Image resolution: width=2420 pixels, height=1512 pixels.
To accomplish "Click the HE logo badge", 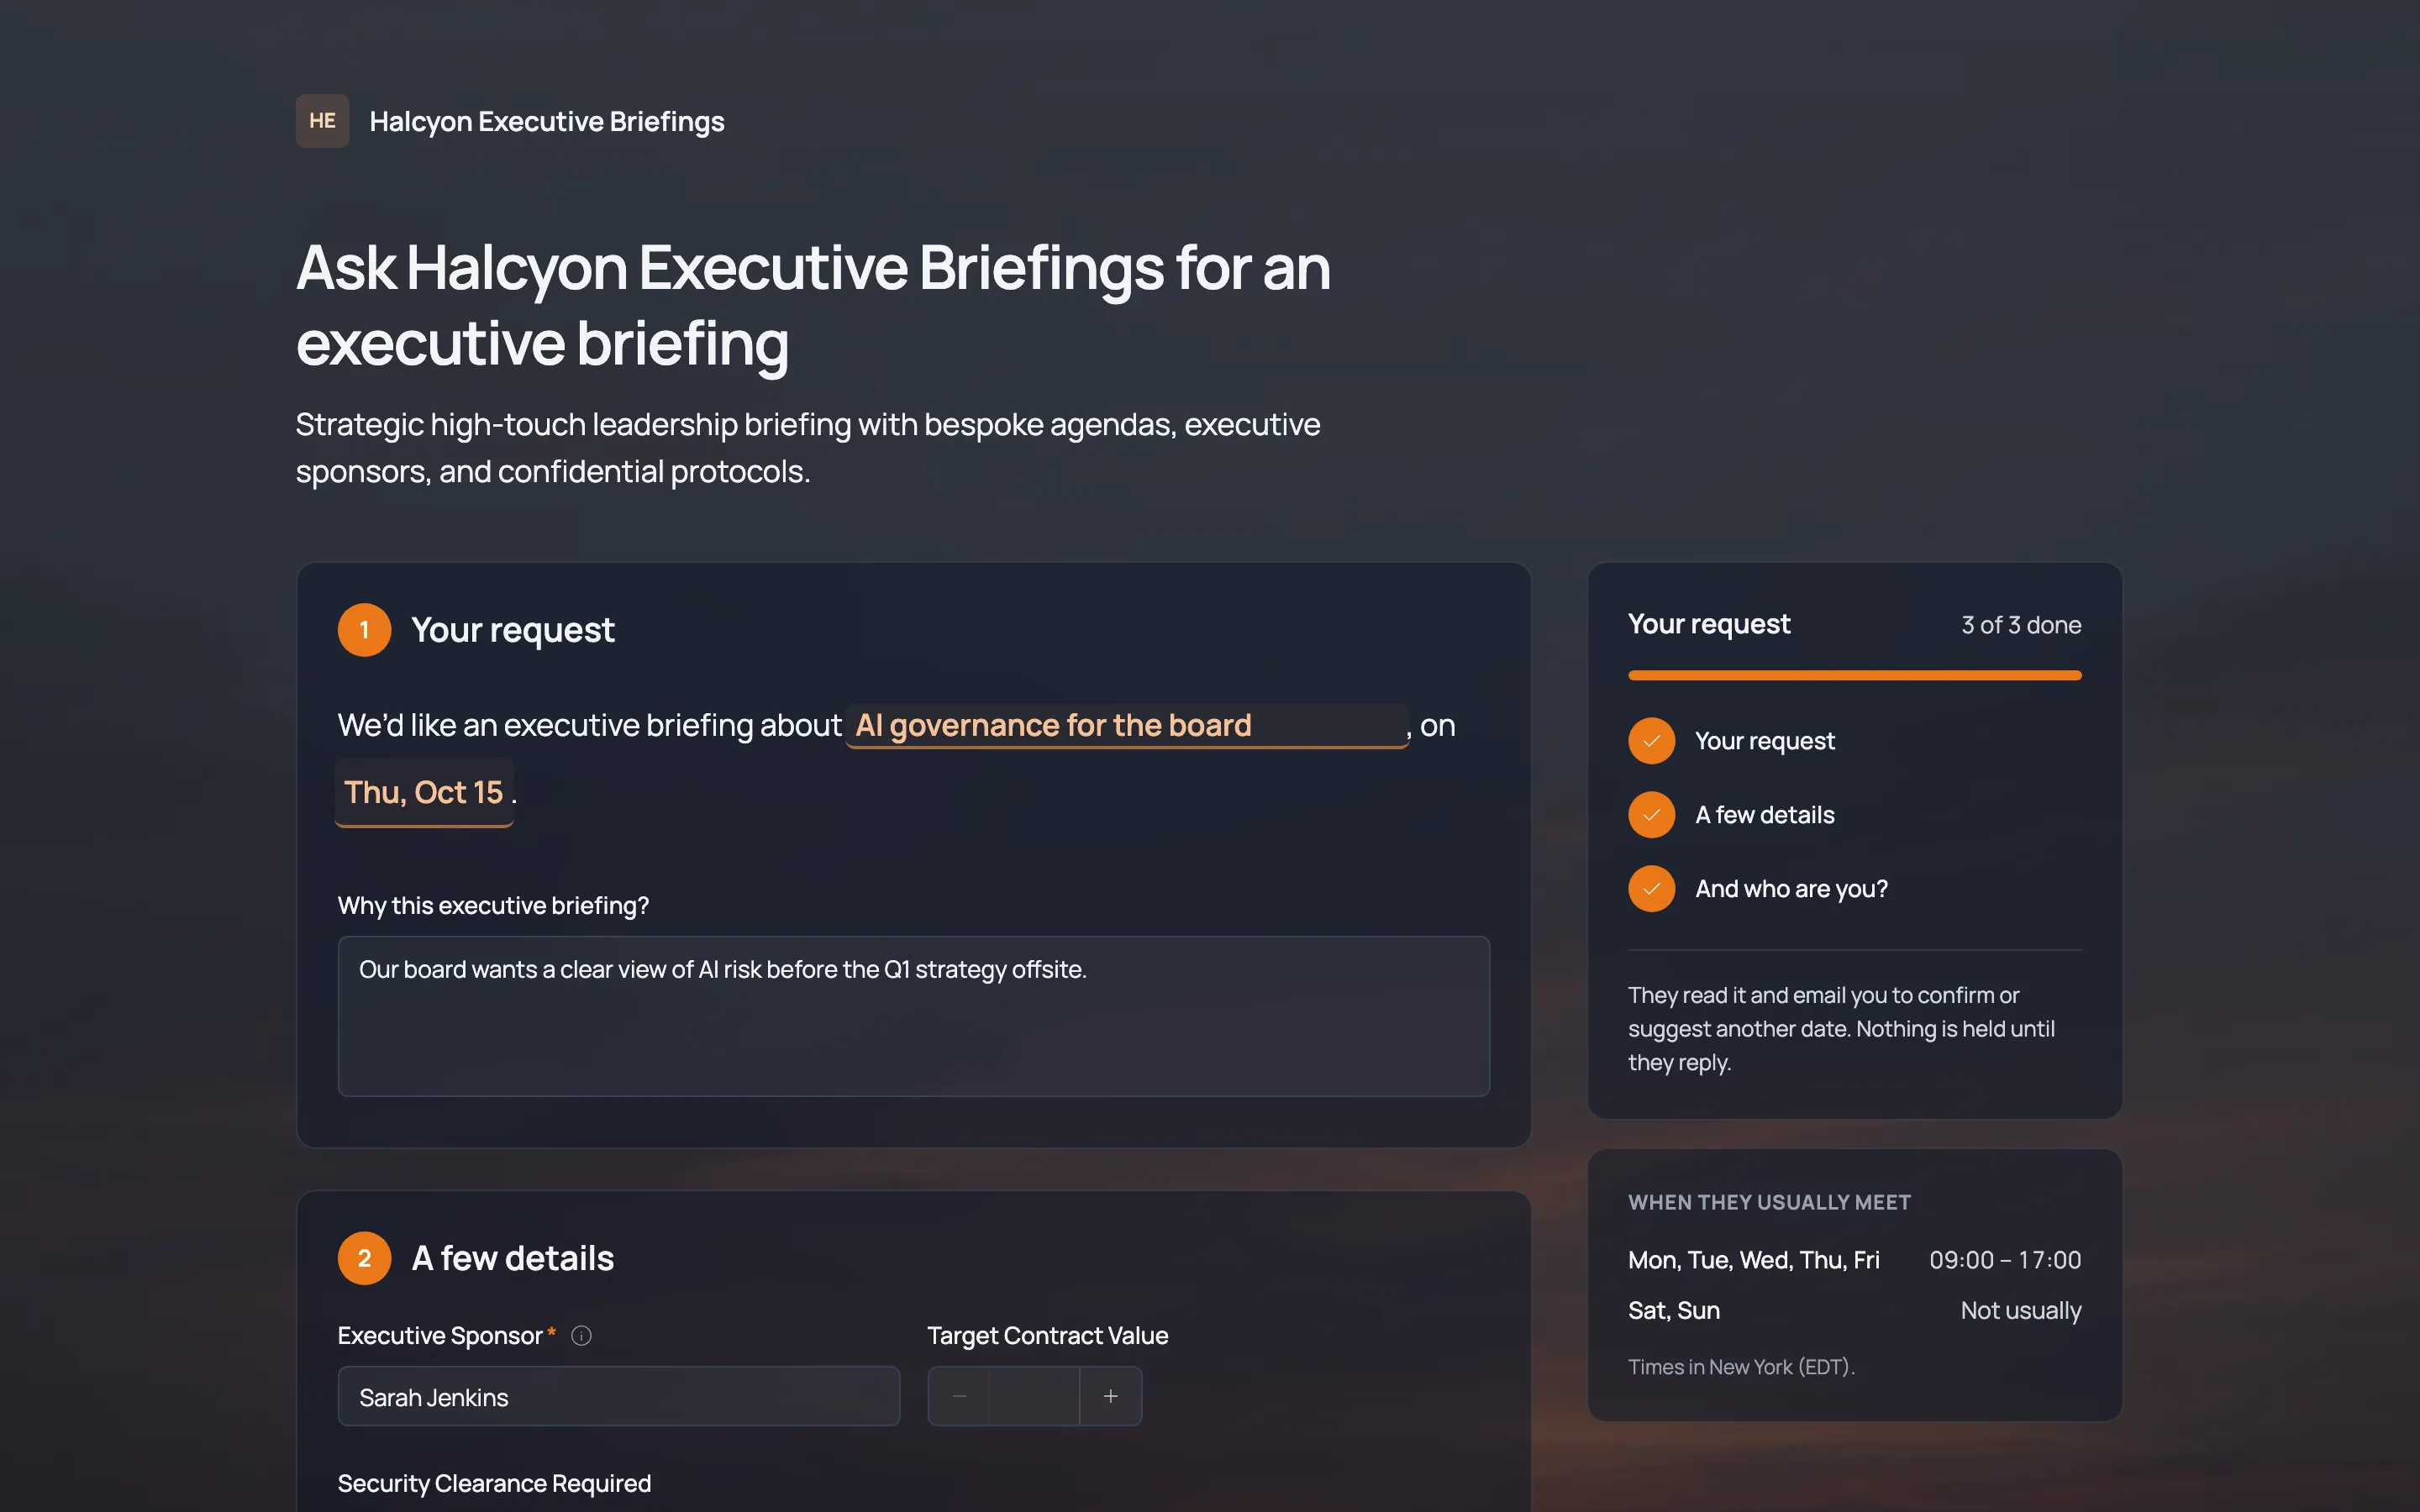I will click(322, 121).
